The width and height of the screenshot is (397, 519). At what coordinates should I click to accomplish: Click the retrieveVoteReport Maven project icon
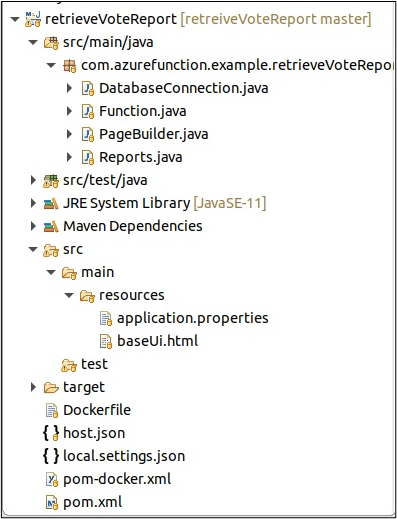(x=33, y=19)
